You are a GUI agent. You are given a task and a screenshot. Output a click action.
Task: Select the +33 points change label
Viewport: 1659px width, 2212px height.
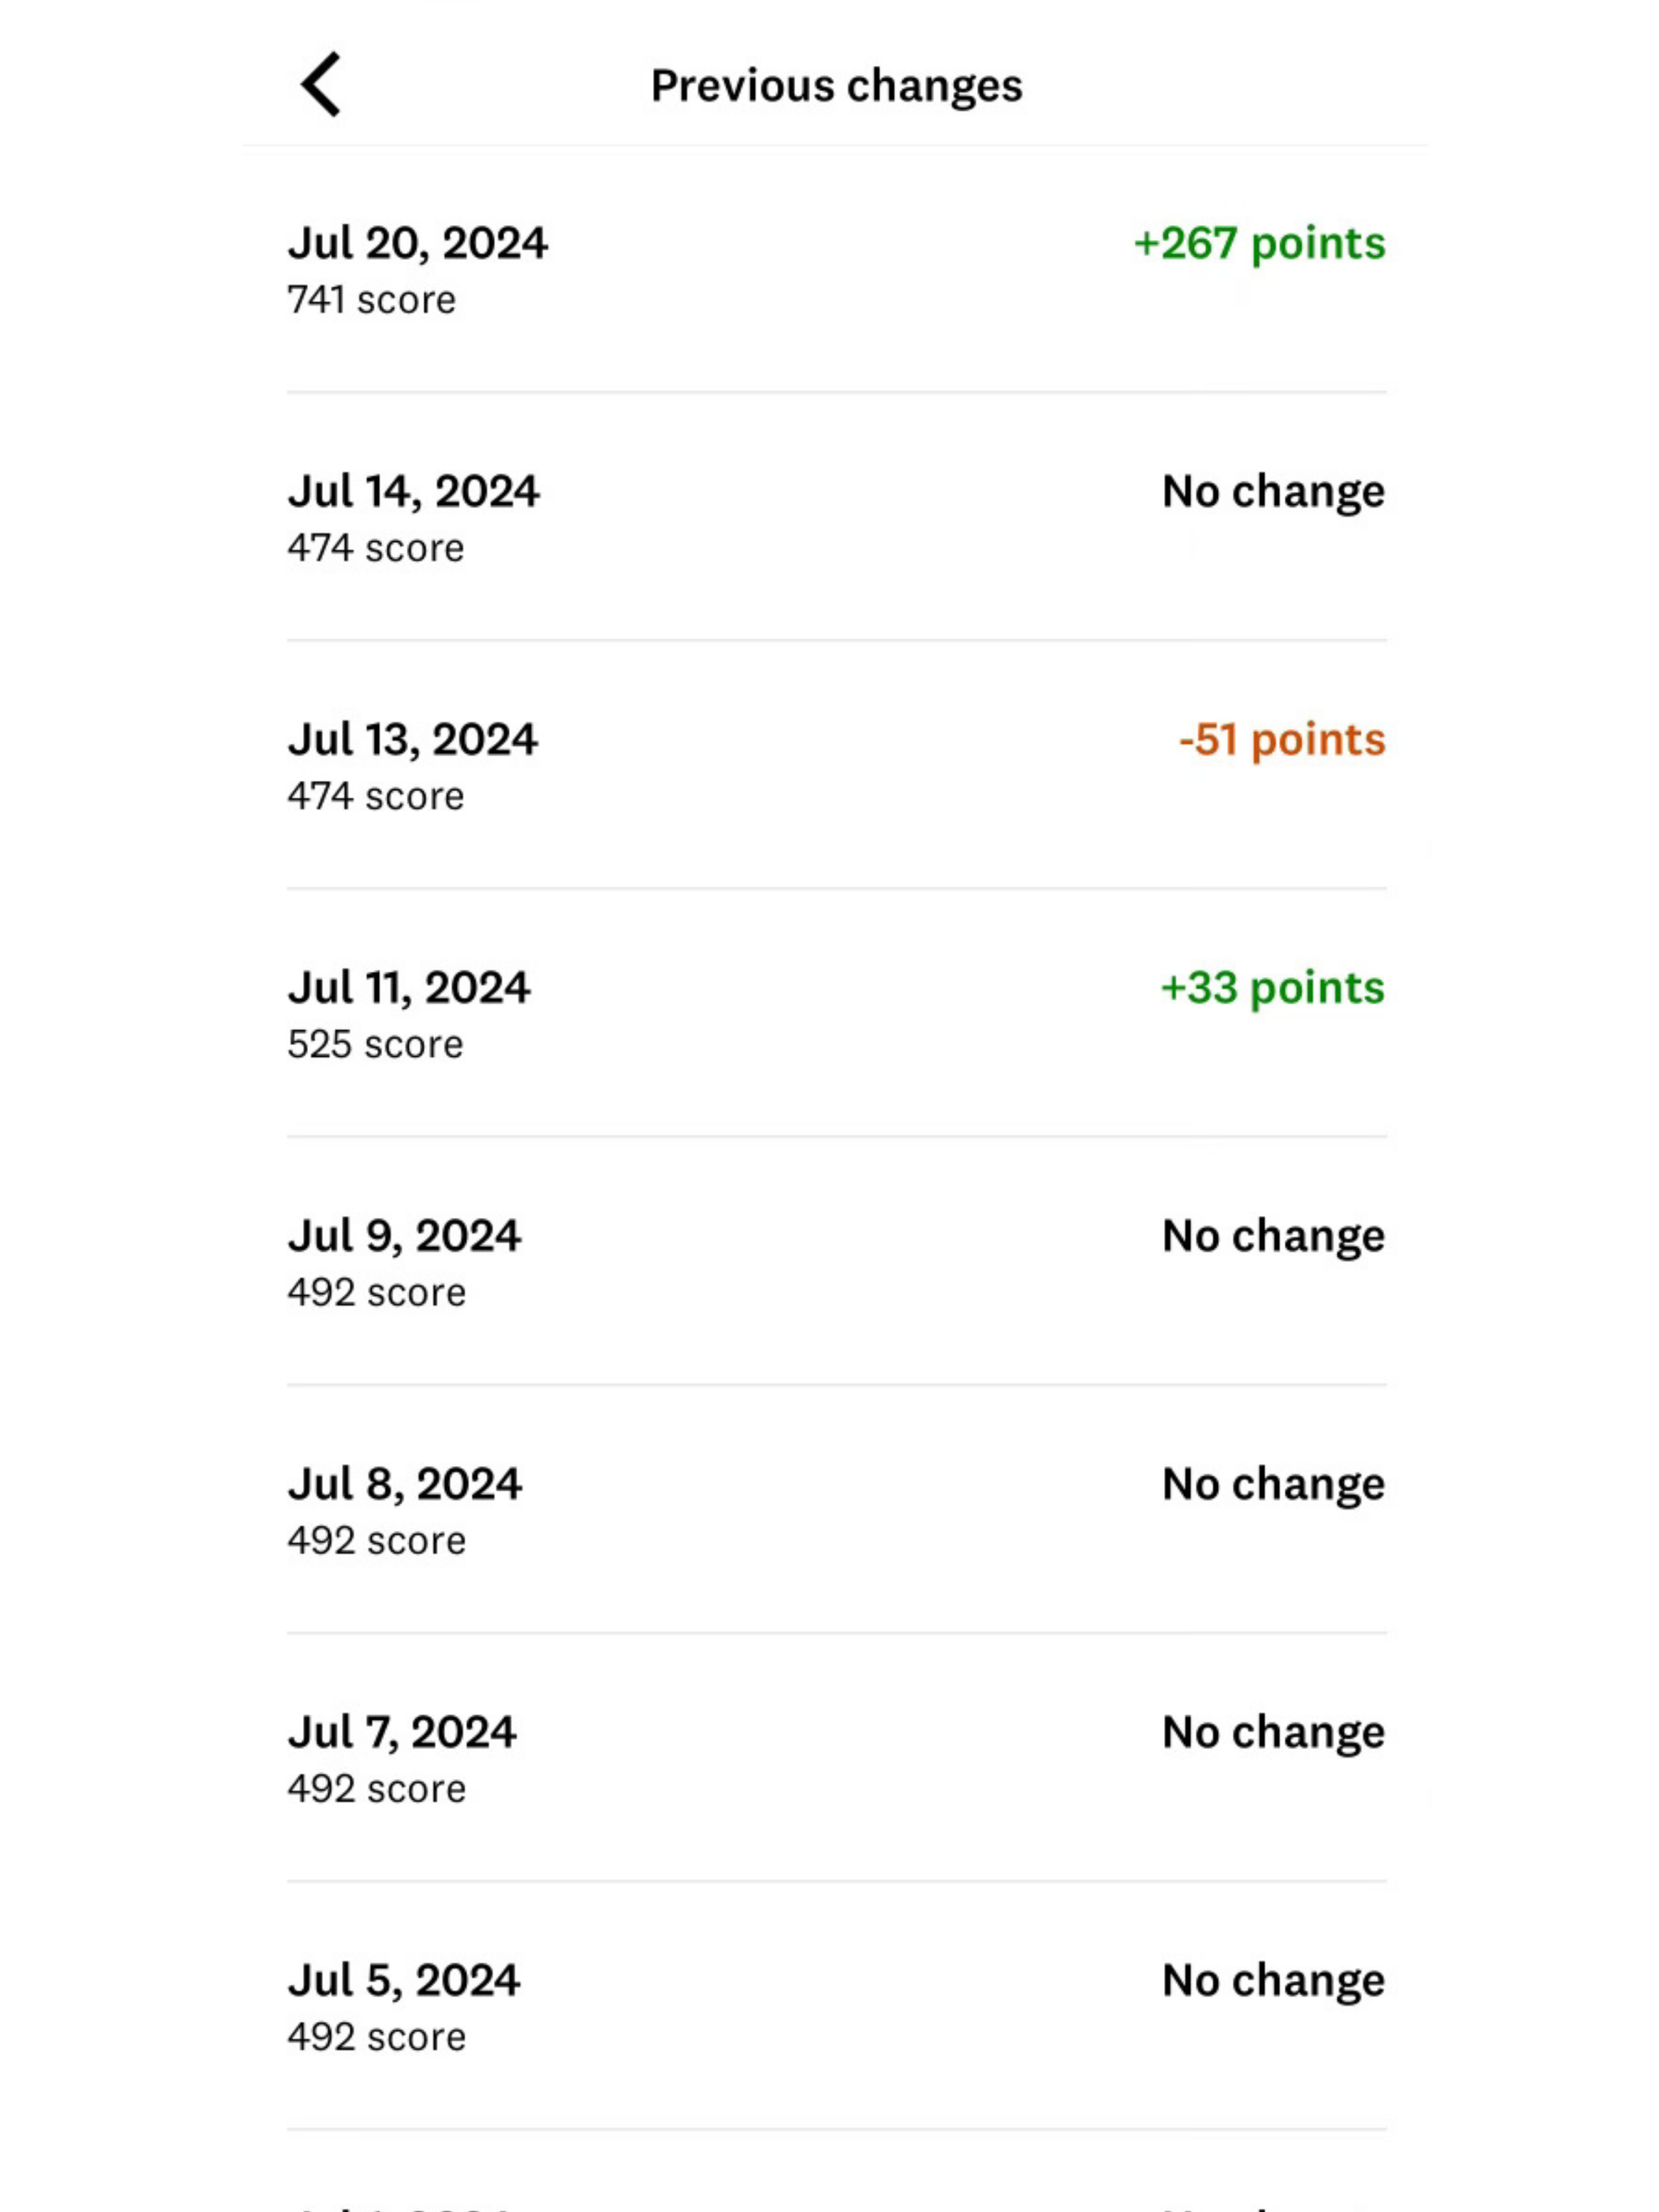coord(1272,988)
